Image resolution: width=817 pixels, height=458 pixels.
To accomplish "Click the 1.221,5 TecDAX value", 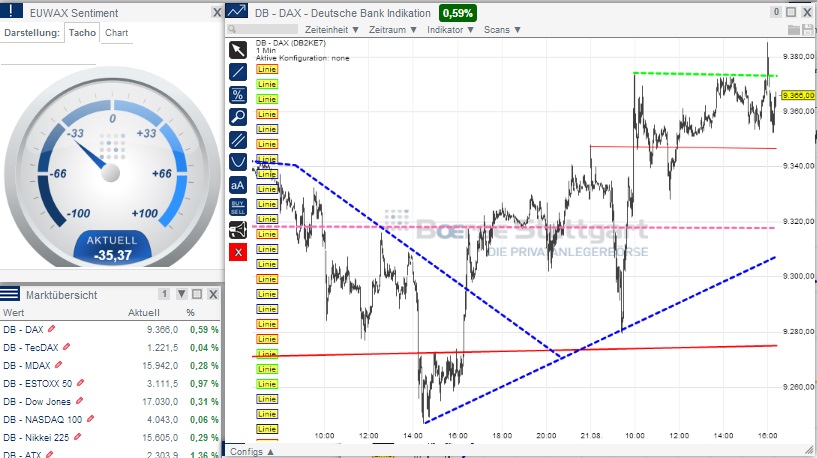I will pyautogui.click(x=162, y=348).
